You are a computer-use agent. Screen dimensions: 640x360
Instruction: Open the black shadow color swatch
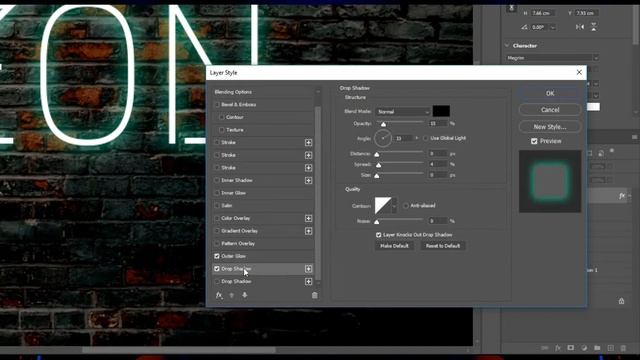point(441,111)
